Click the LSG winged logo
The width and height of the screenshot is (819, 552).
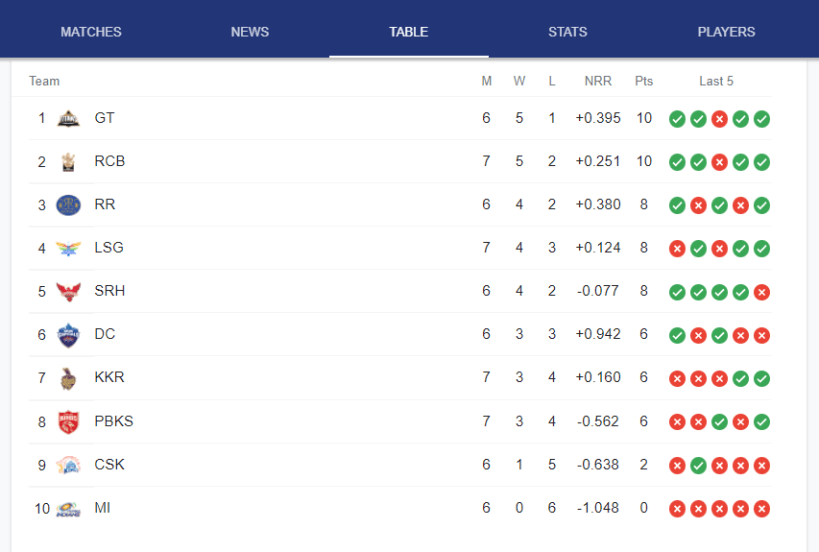68,249
